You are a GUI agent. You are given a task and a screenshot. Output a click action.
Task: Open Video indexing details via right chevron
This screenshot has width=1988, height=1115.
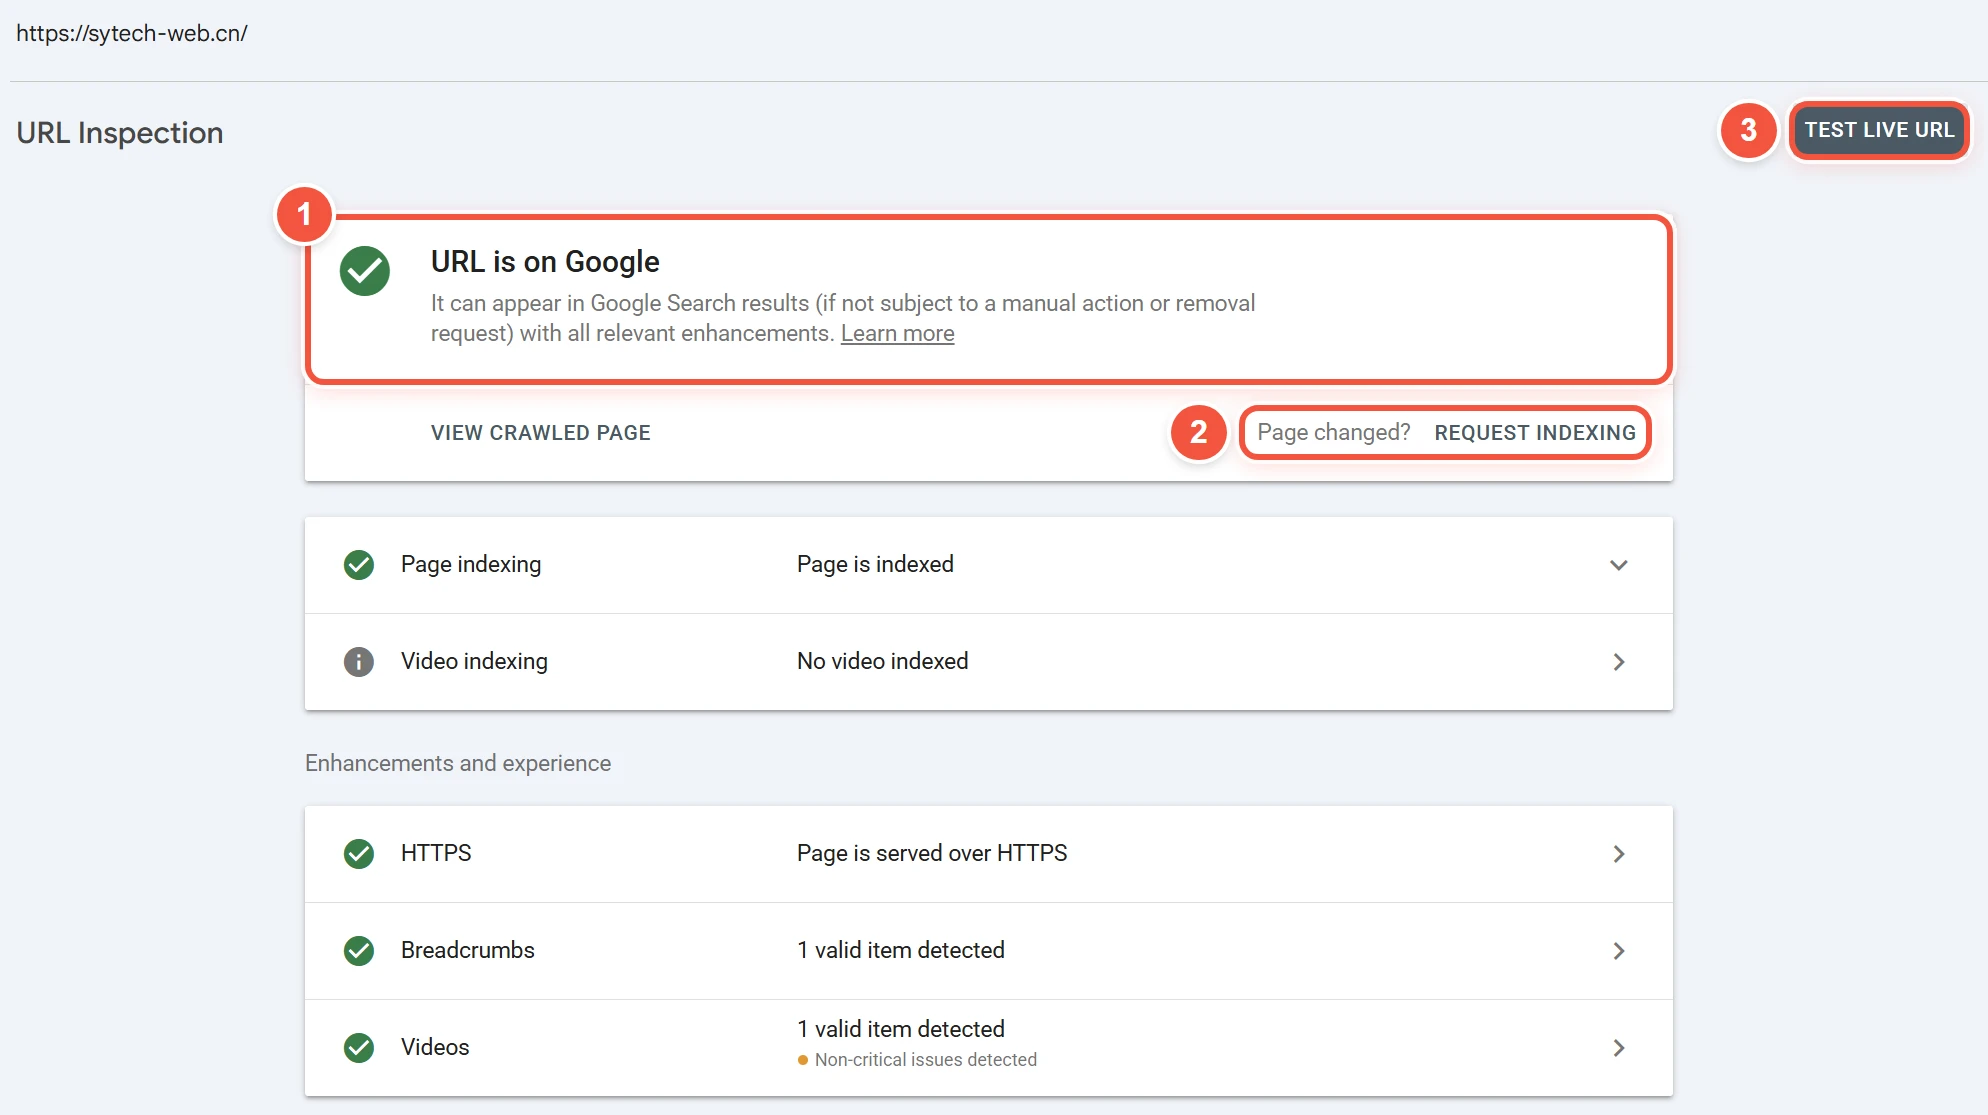1619,662
